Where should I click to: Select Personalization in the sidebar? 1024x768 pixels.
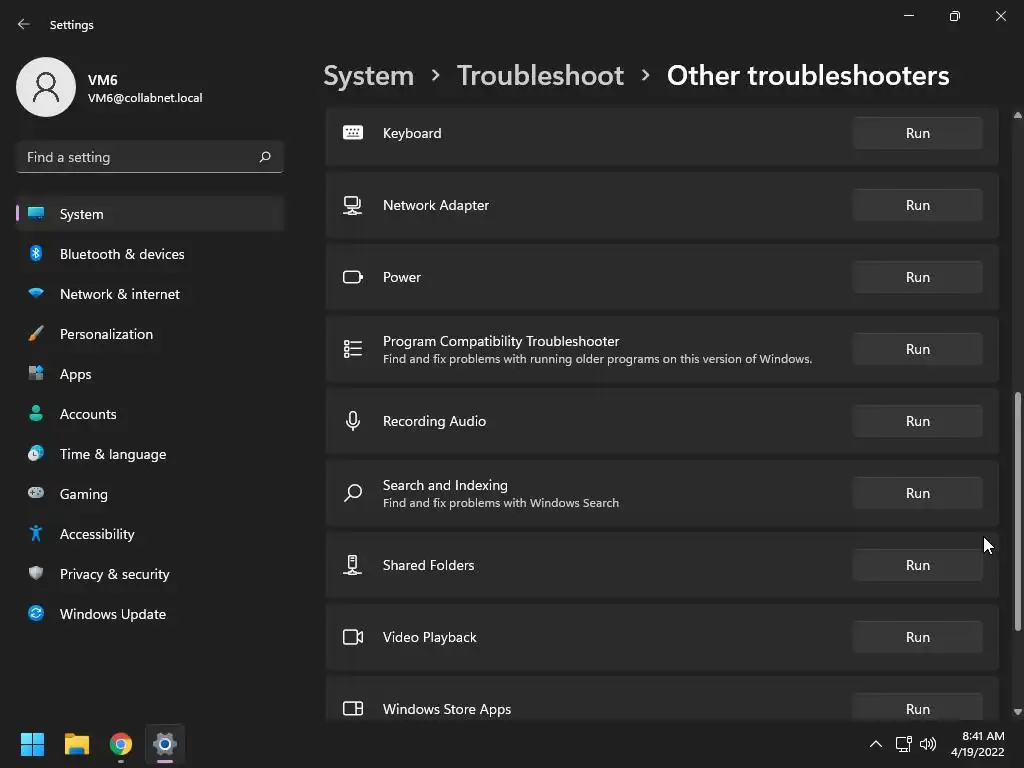(x=106, y=334)
